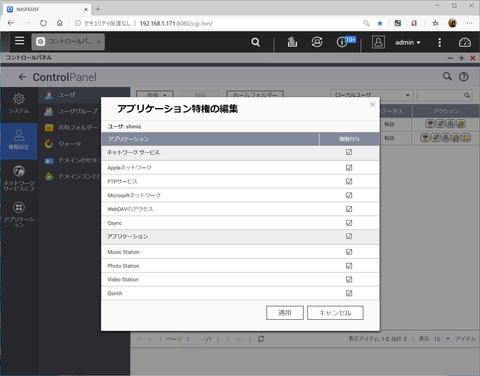
Task: Select the コントロールパネル taskbar tab
Action: (x=68, y=42)
